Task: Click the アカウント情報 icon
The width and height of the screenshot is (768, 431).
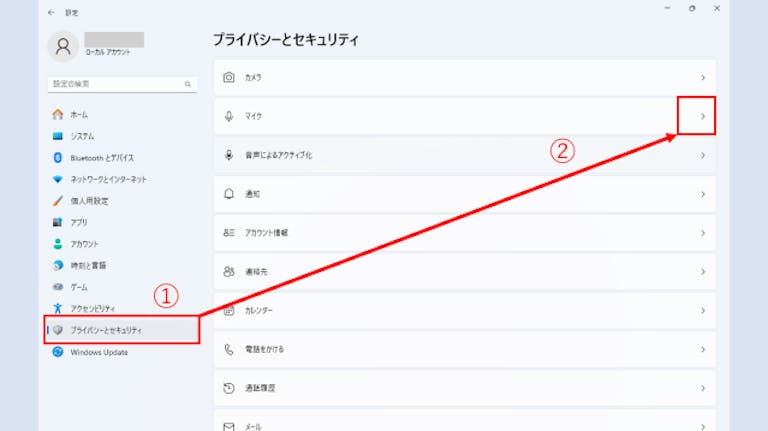Action: coord(229,233)
